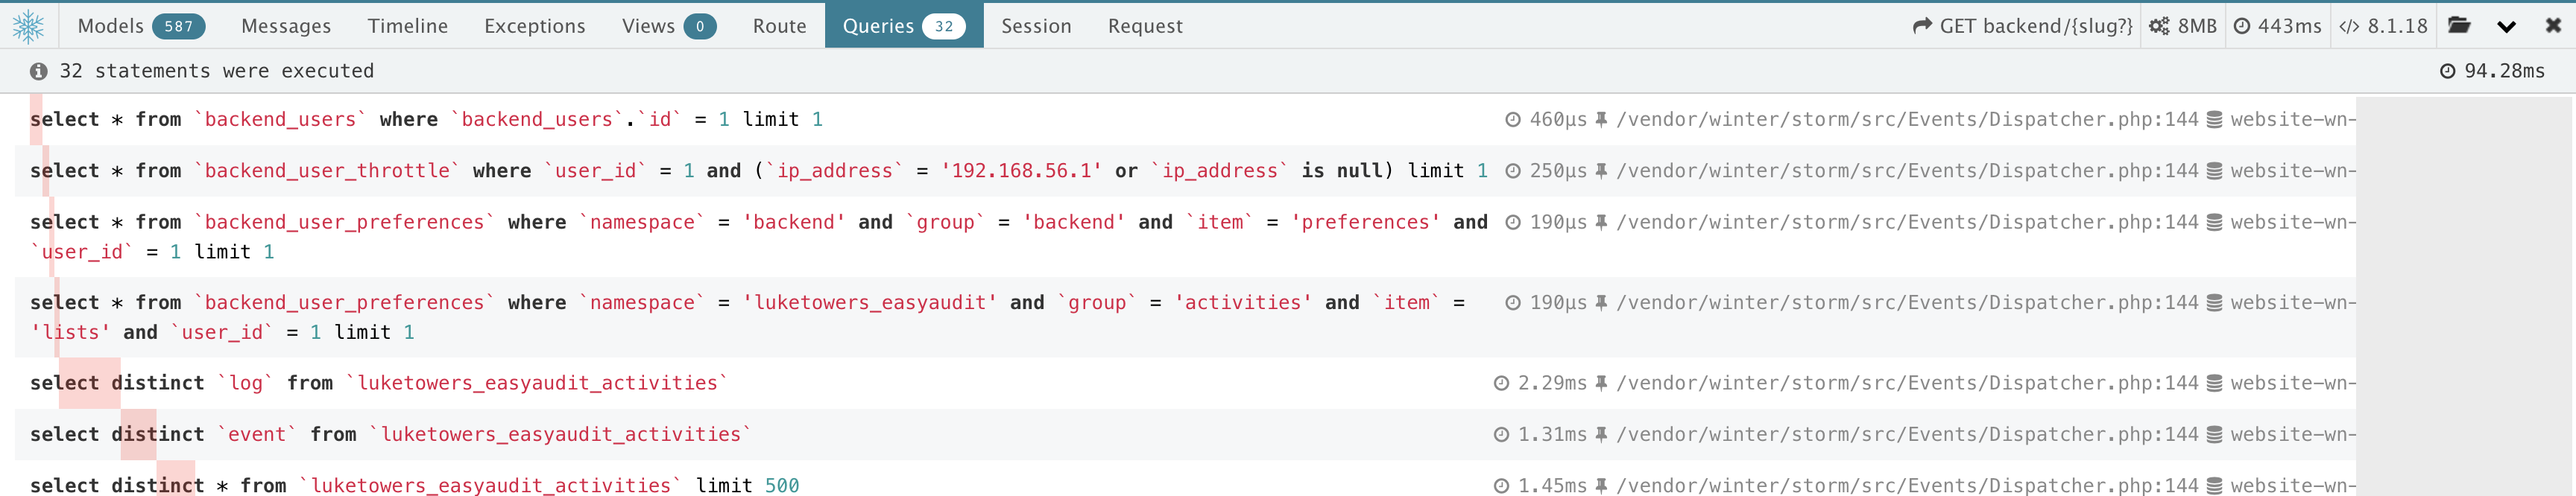Screen dimensions: 2576x496
Task: Open the Timeline tab
Action: [x=407, y=26]
